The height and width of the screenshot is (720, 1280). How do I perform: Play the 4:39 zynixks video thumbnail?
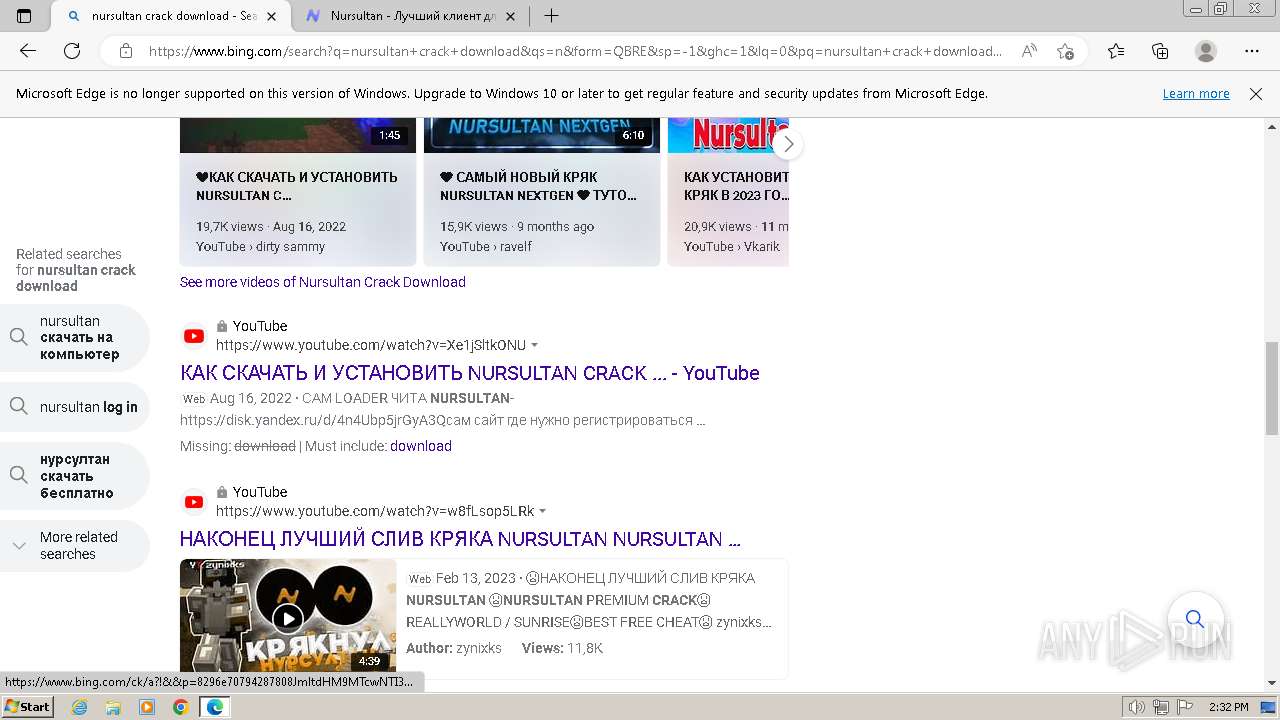(x=288, y=616)
